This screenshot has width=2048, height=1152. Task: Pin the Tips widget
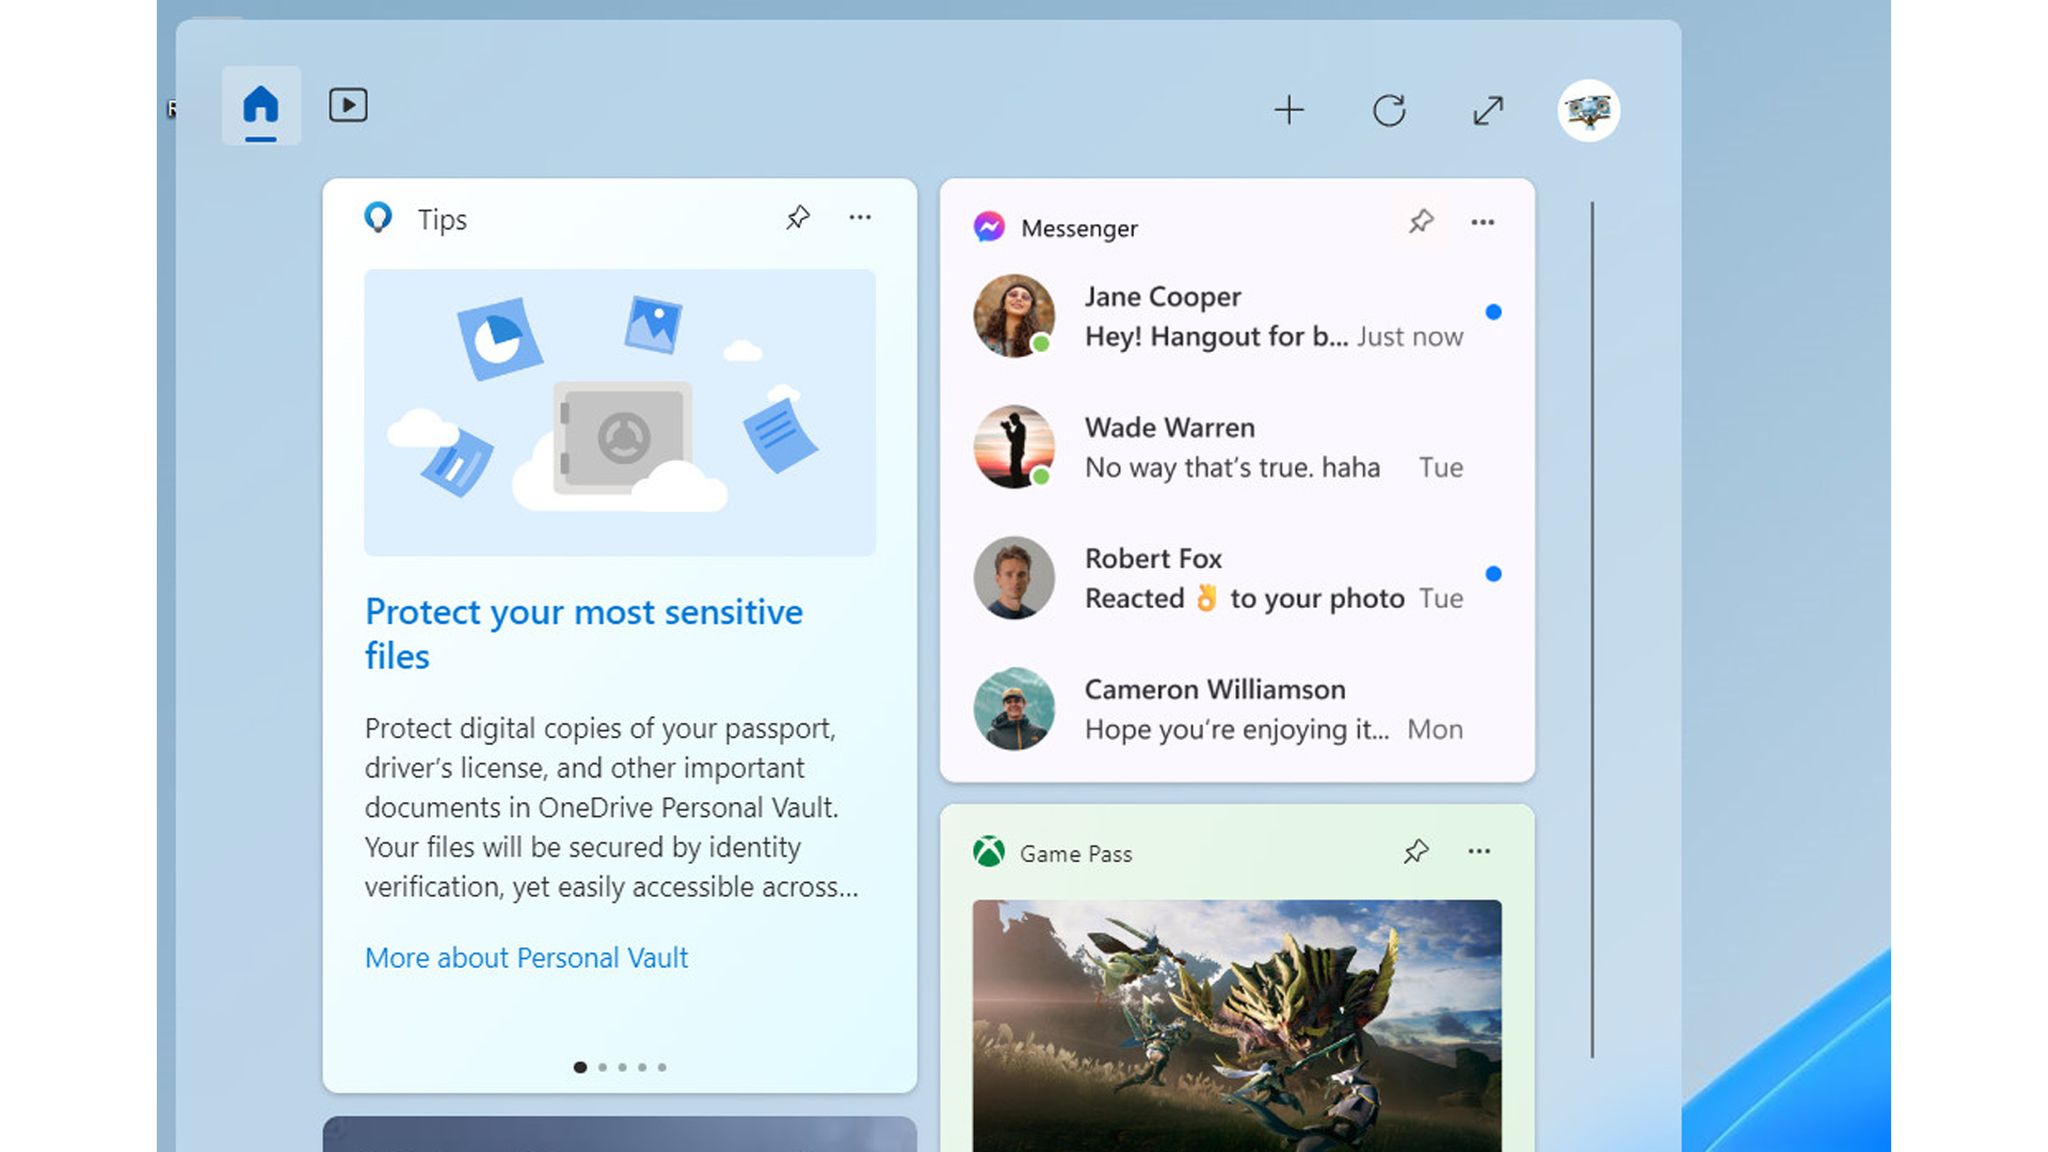[x=797, y=216]
